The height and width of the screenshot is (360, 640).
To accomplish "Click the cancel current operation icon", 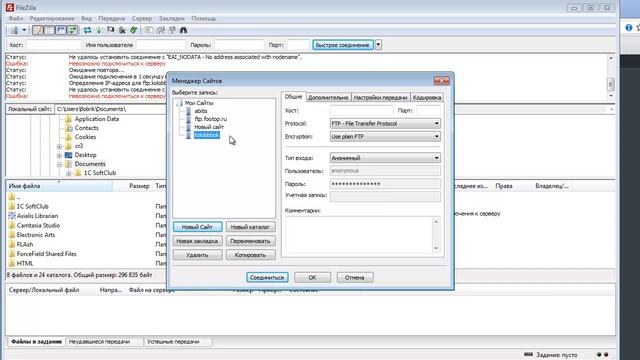I will [x=111, y=30].
